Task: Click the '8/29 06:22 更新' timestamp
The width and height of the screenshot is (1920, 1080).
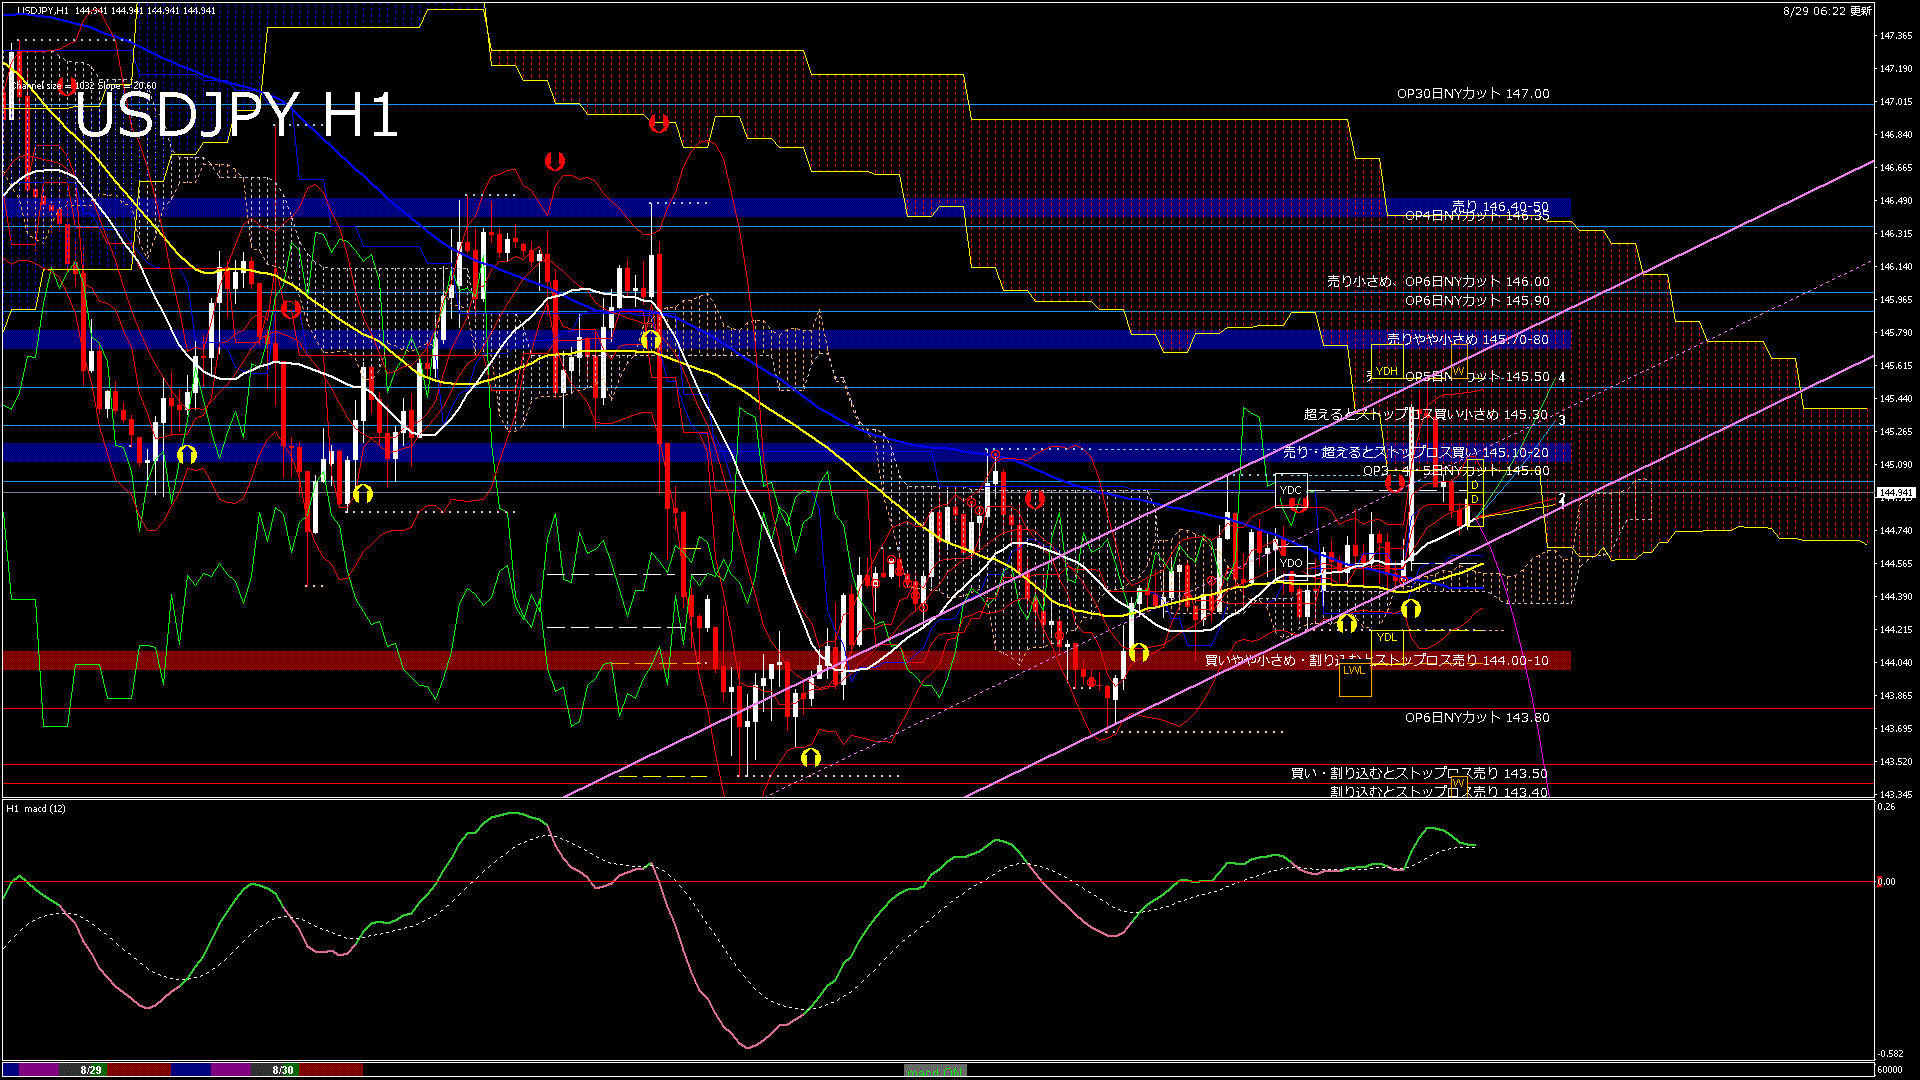Action: coord(1826,10)
